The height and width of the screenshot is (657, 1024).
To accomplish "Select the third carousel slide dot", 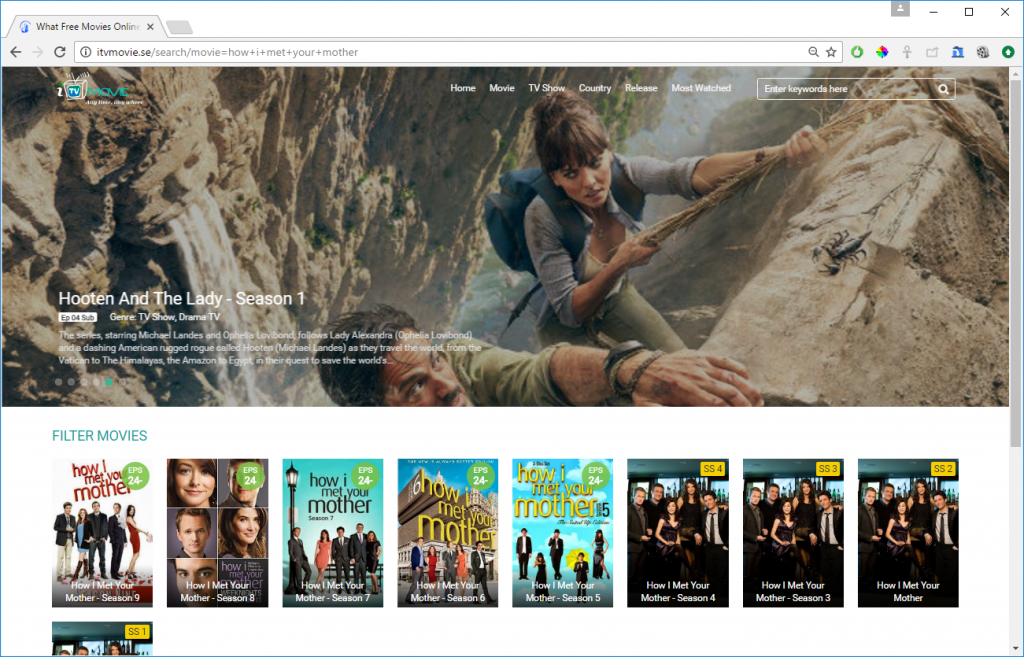I will click(x=84, y=382).
